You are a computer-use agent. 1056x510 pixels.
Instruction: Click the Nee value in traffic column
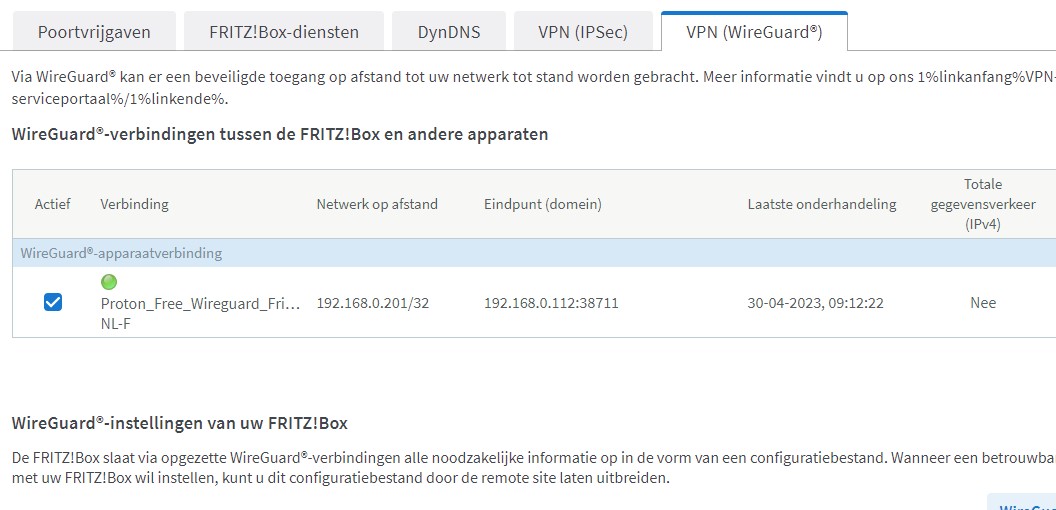(x=983, y=303)
